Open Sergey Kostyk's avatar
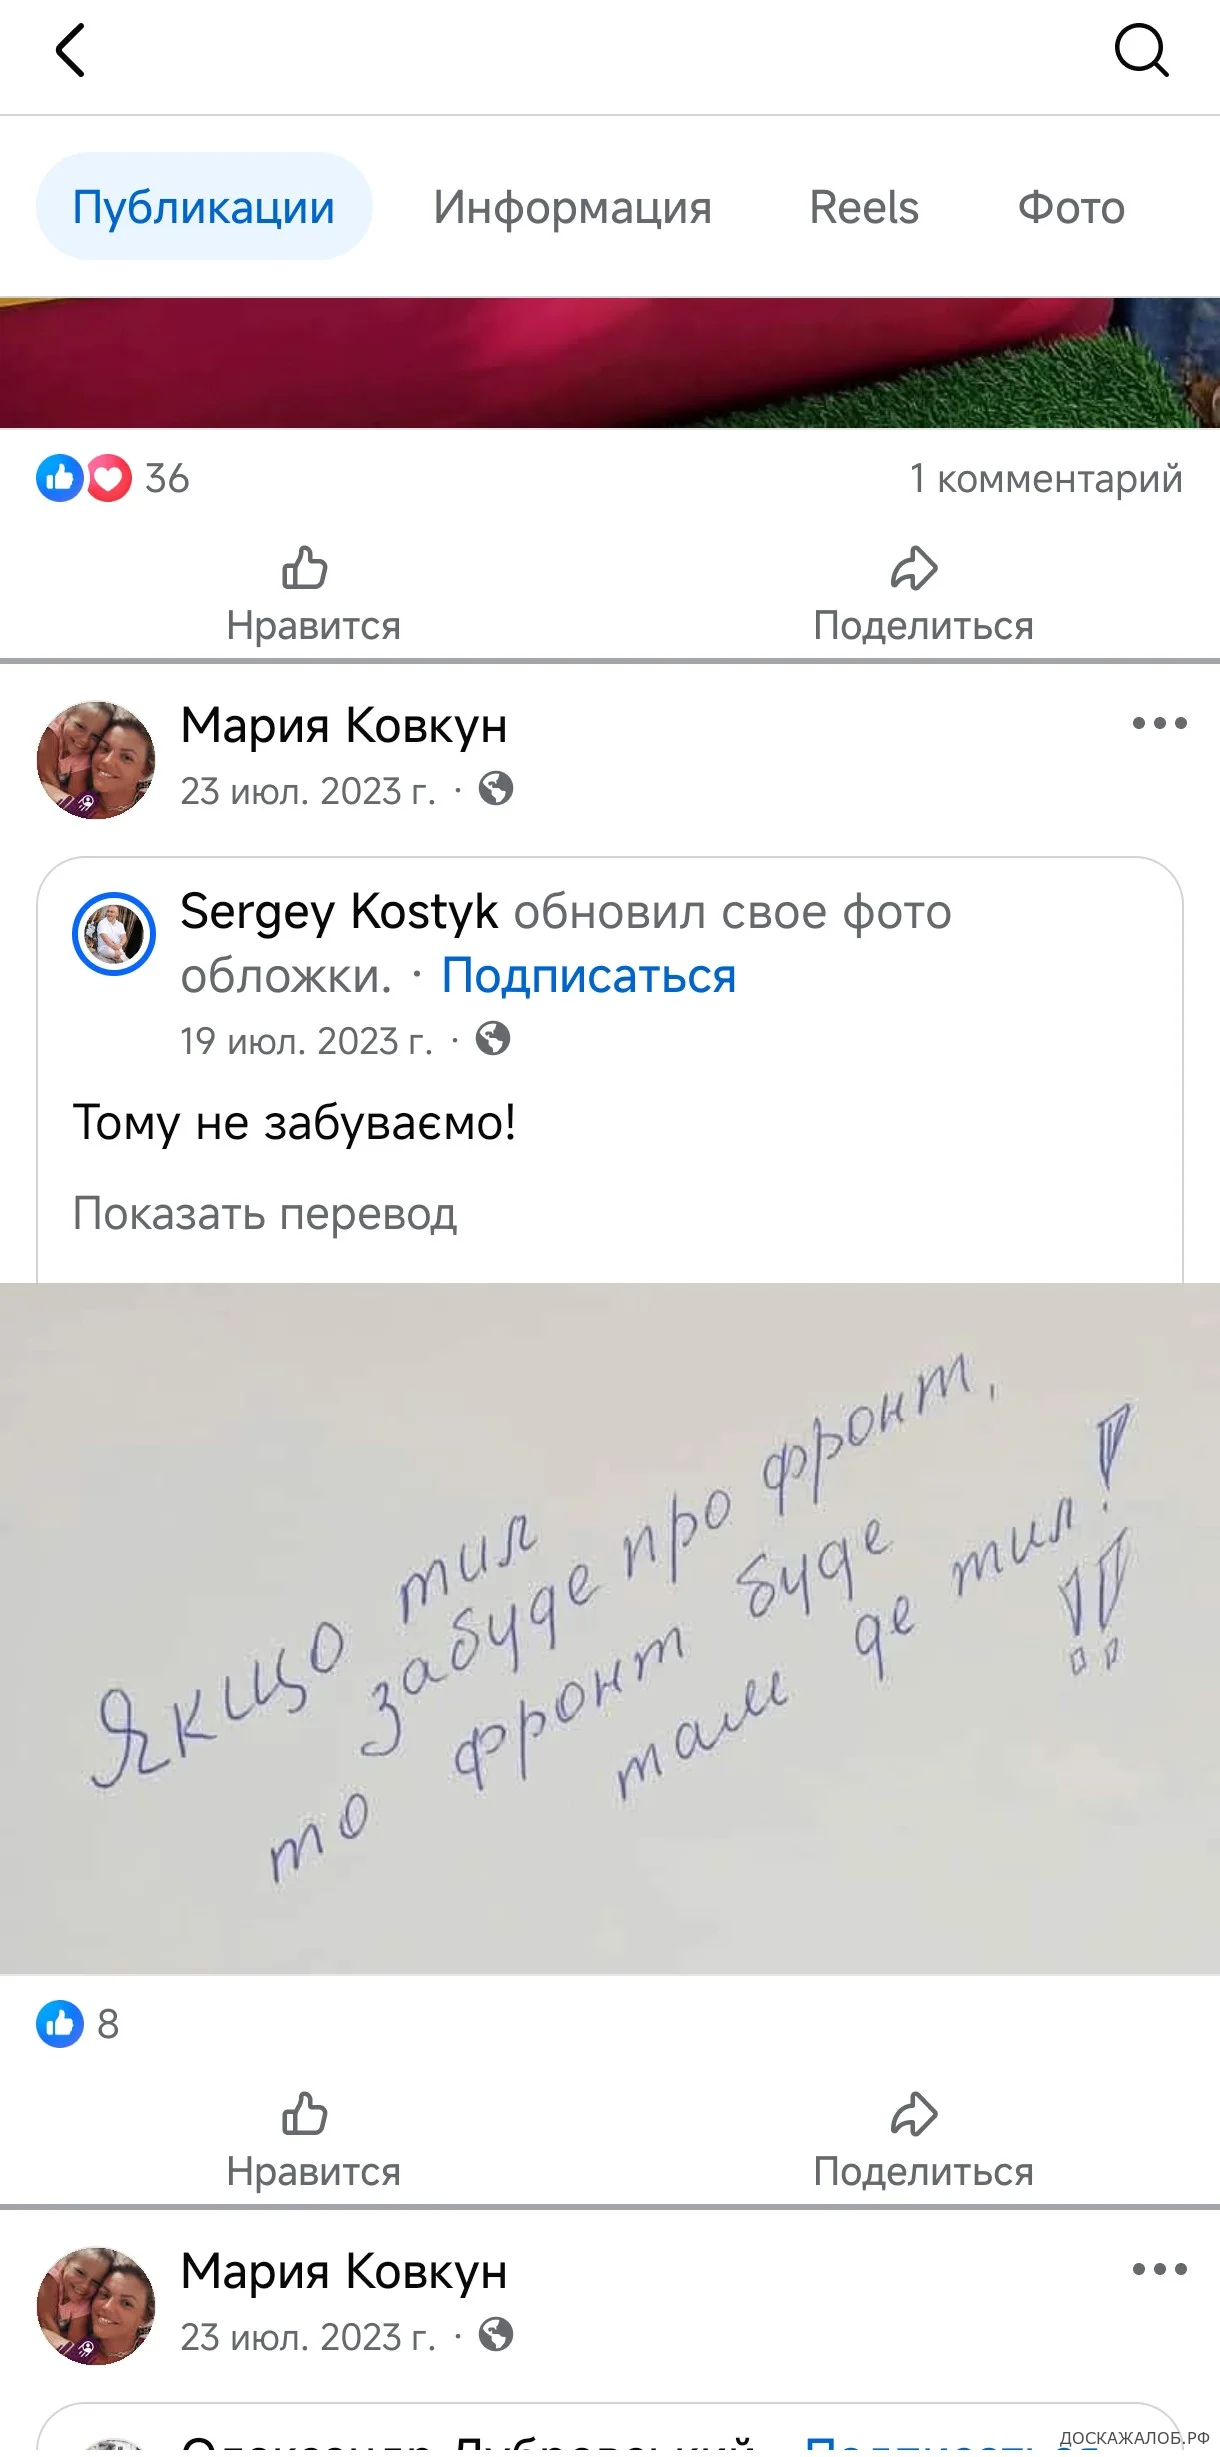Screen dimensions: 1220x2457 click(x=114, y=934)
